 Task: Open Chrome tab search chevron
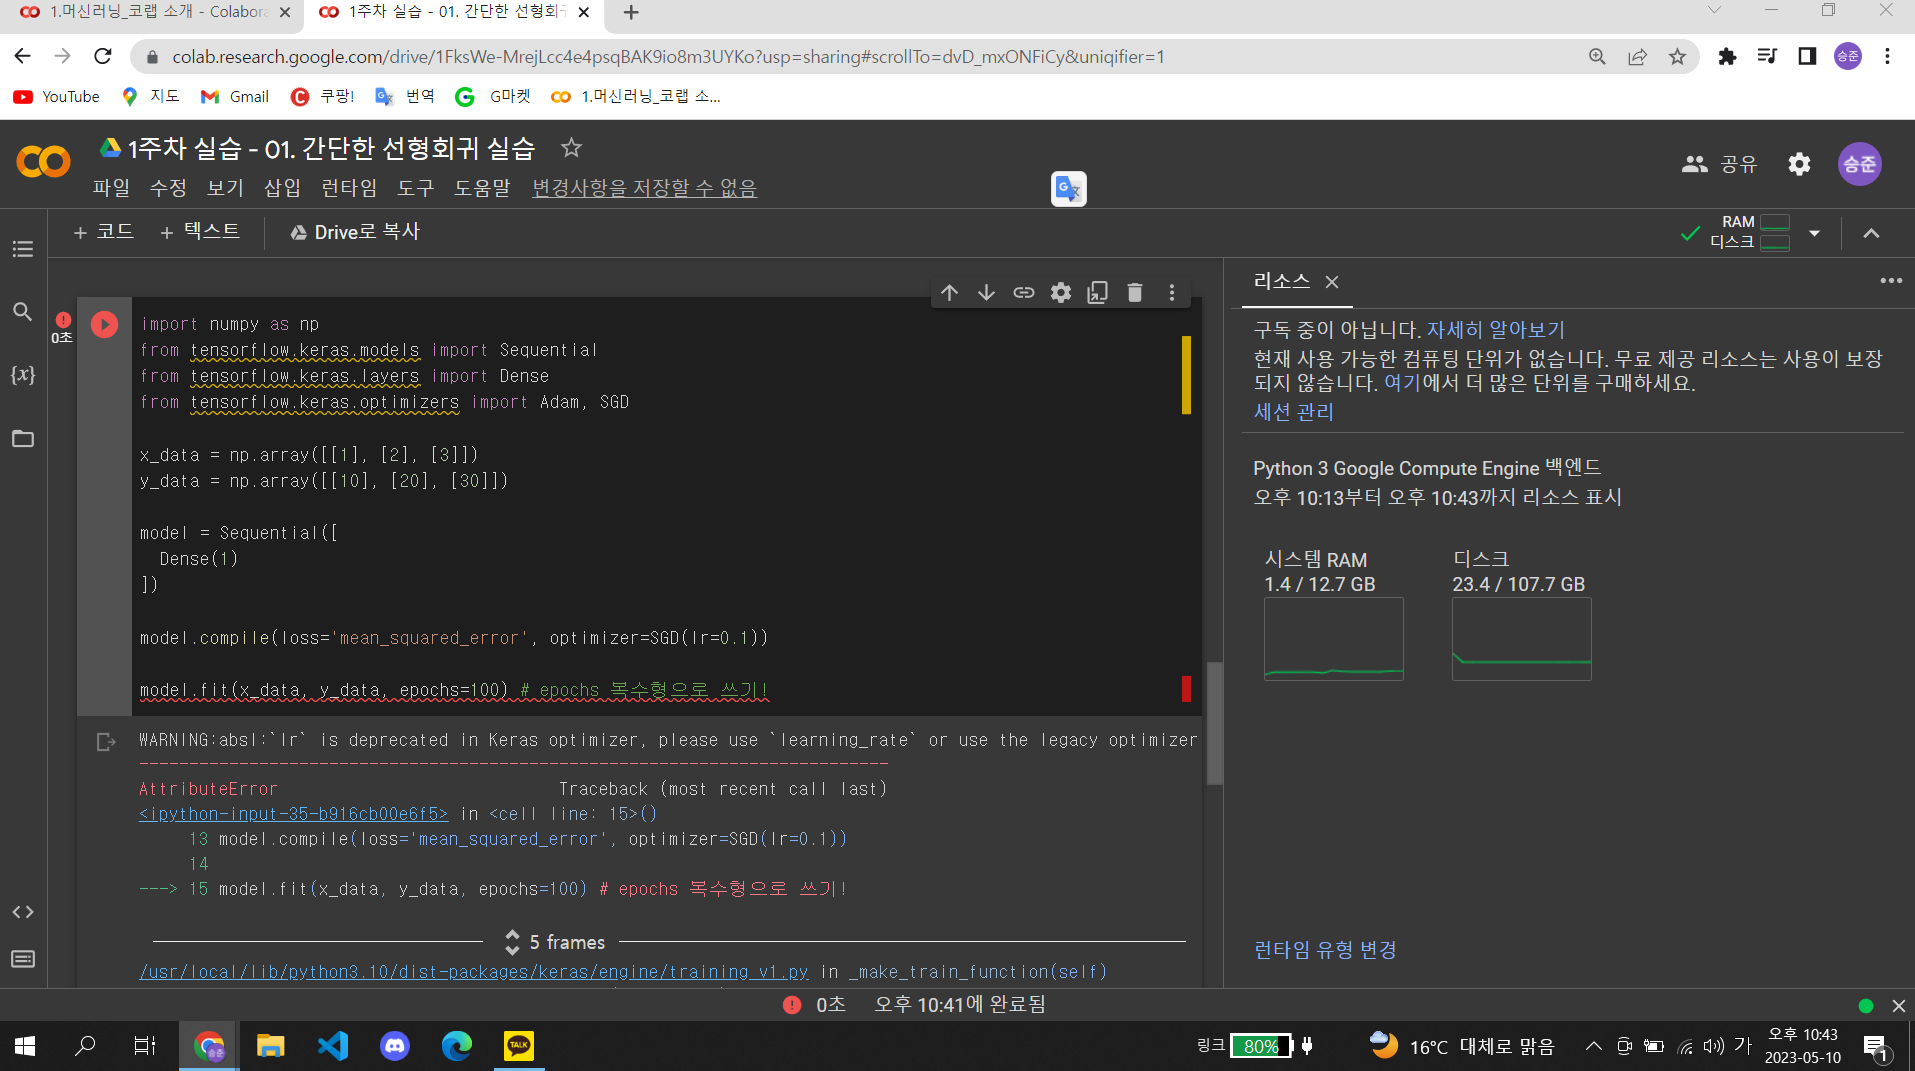1714,11
